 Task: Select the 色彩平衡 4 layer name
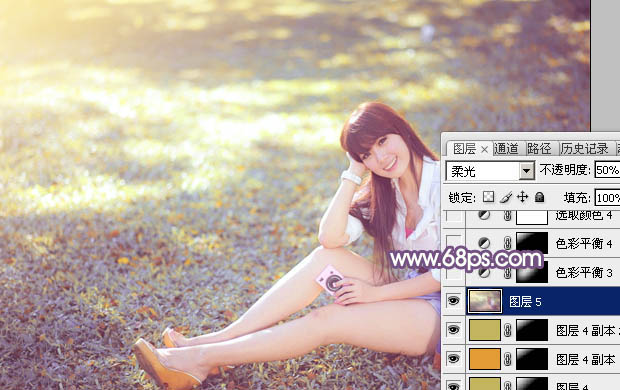click(x=584, y=243)
